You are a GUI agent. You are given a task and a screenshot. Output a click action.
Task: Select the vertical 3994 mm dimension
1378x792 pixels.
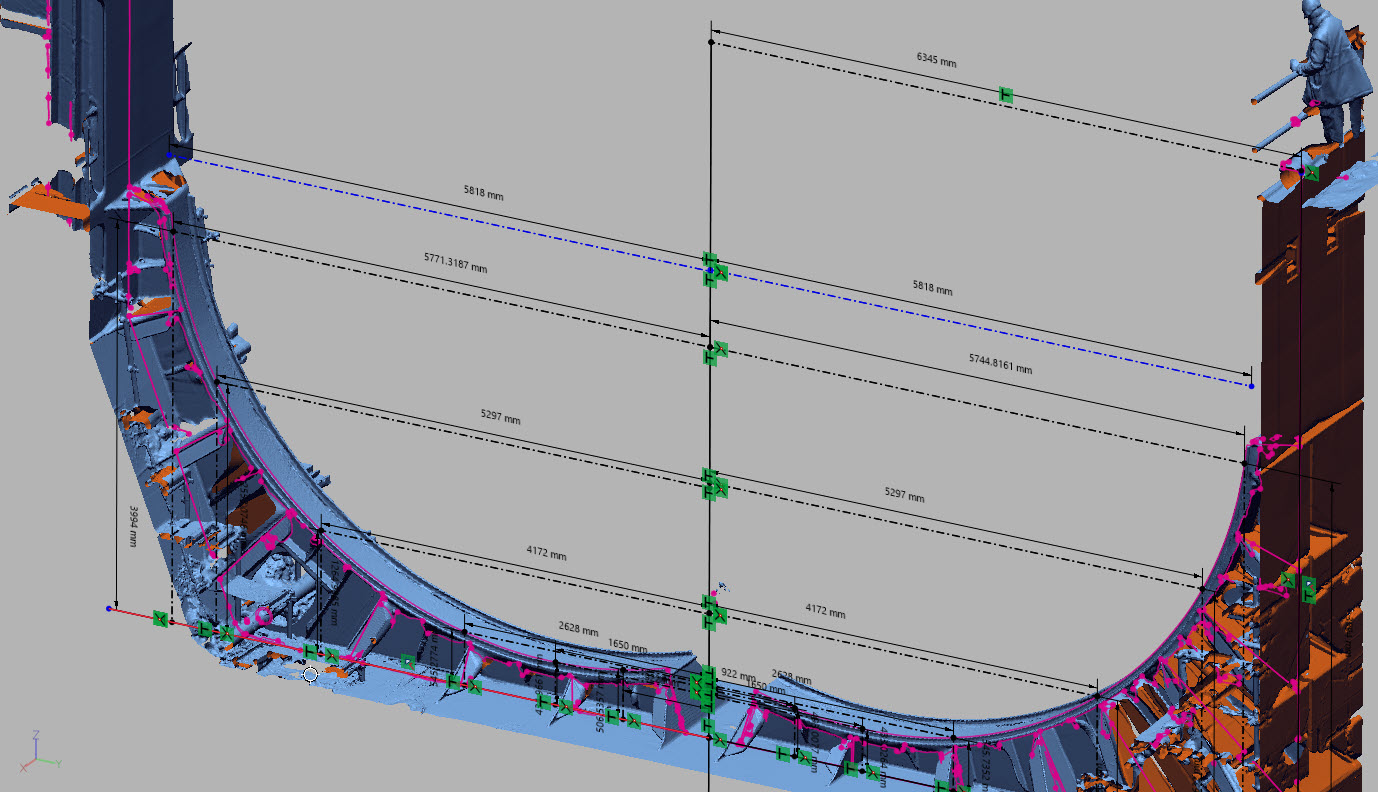133,524
